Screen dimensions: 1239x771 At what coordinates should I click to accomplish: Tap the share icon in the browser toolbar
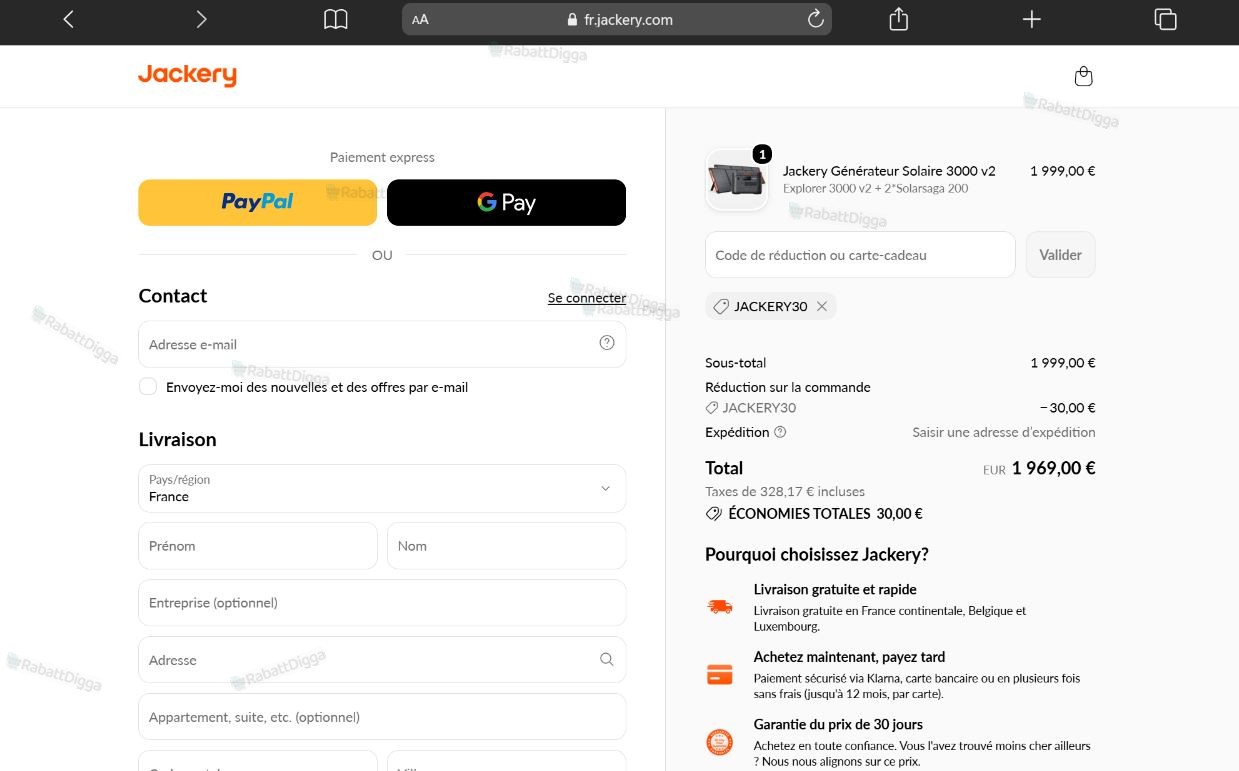[899, 19]
